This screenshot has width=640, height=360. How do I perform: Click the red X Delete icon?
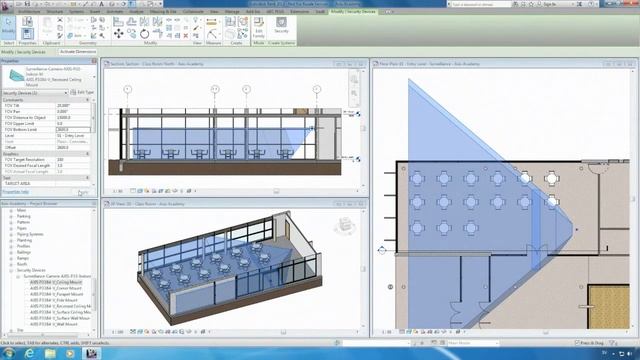click(x=186, y=36)
